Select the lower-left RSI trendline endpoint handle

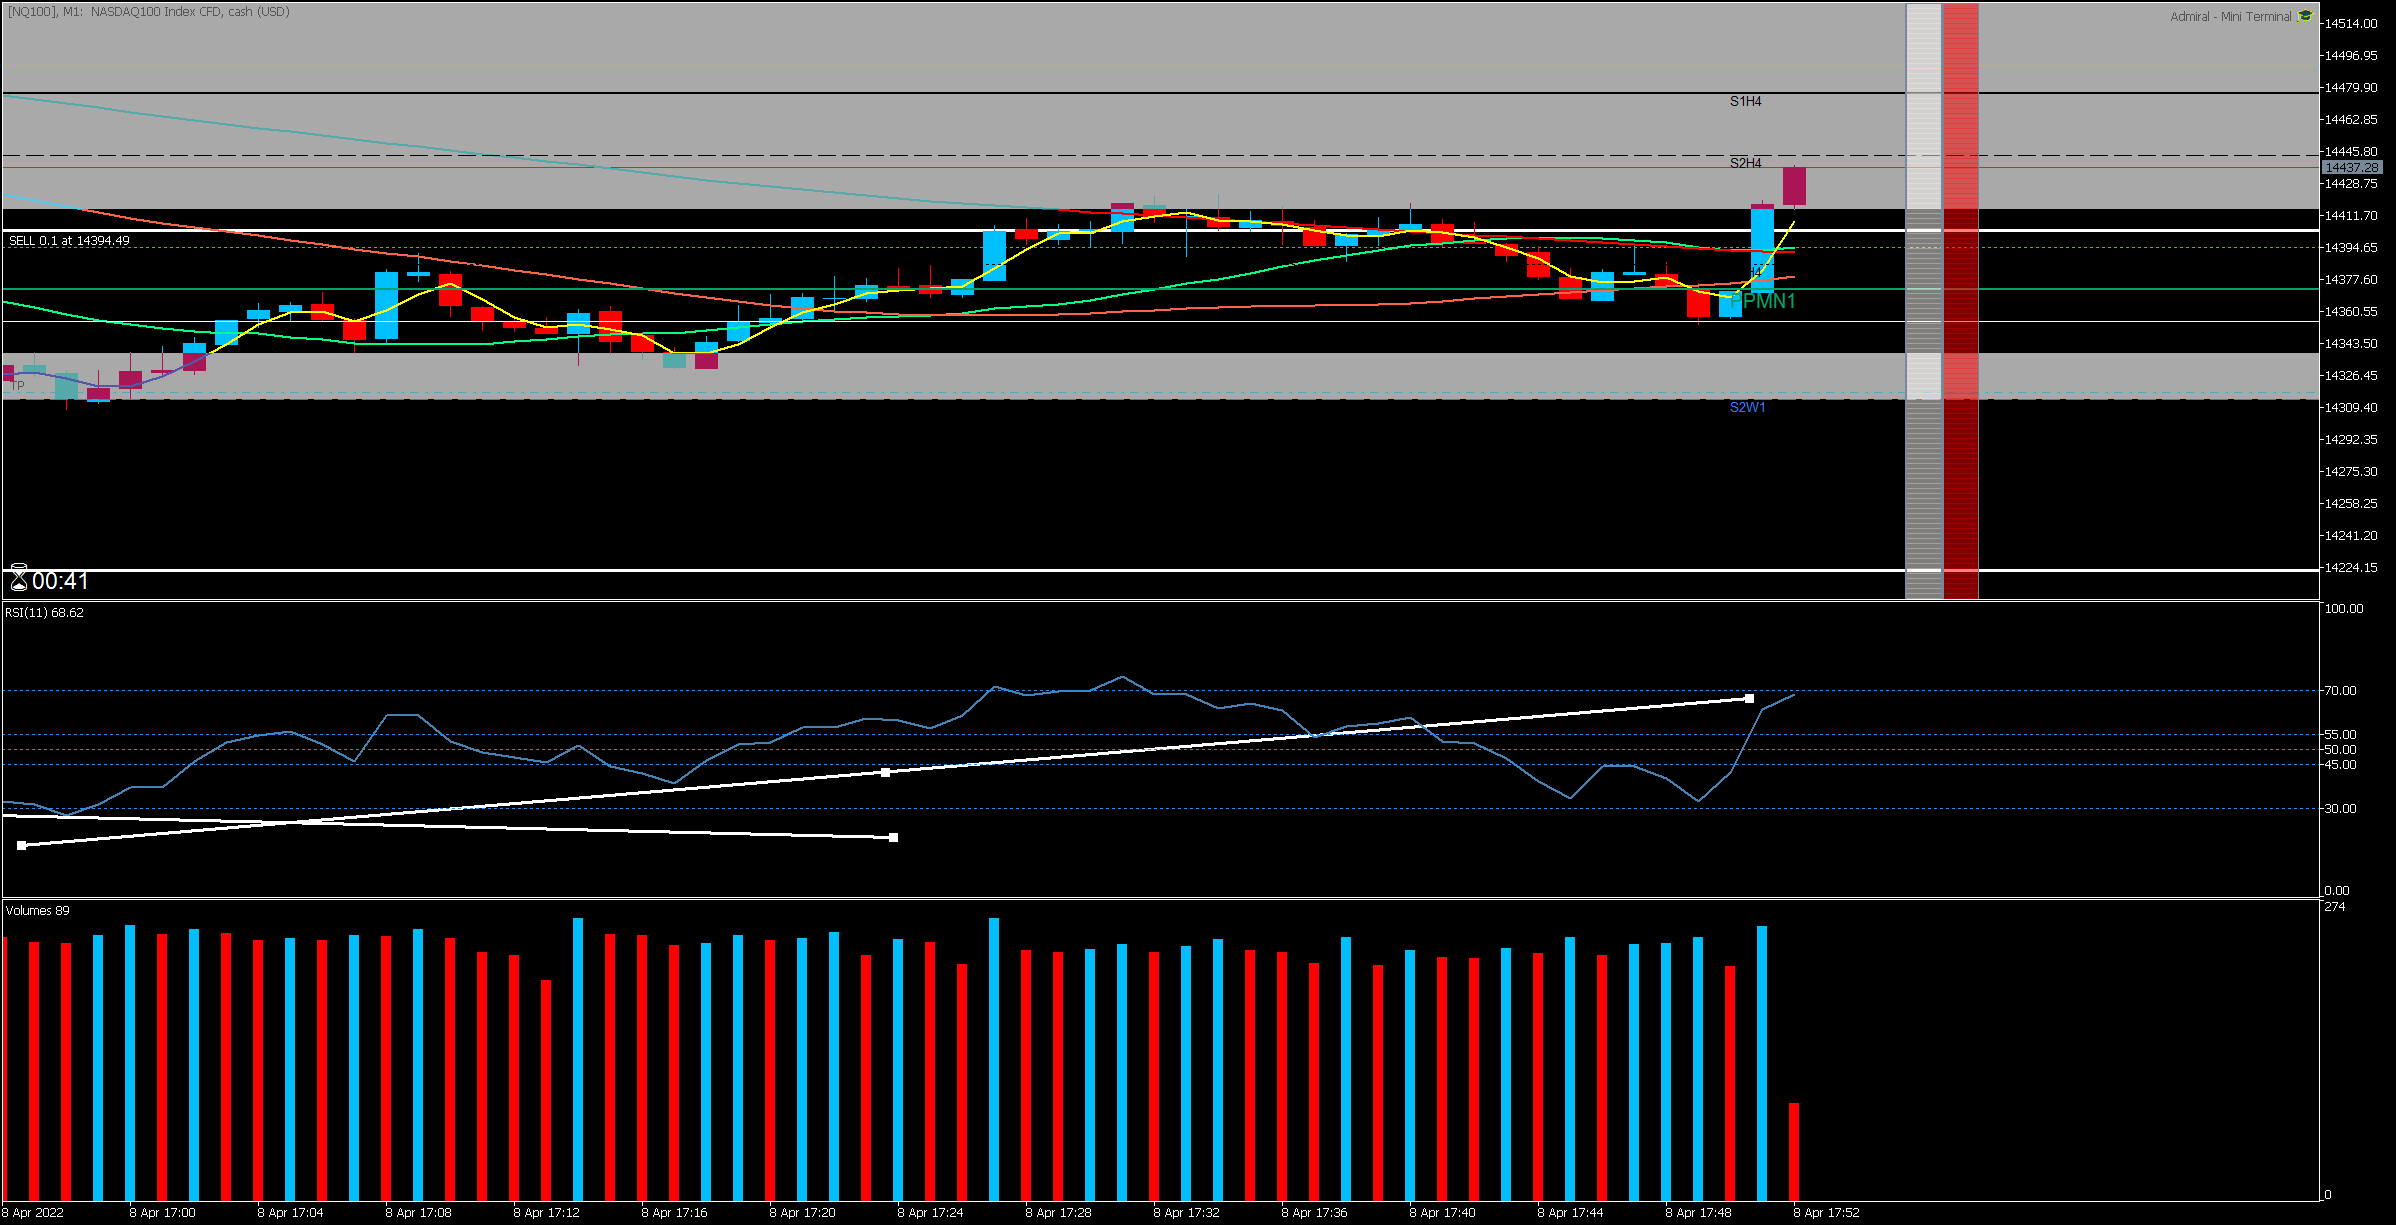click(22, 846)
